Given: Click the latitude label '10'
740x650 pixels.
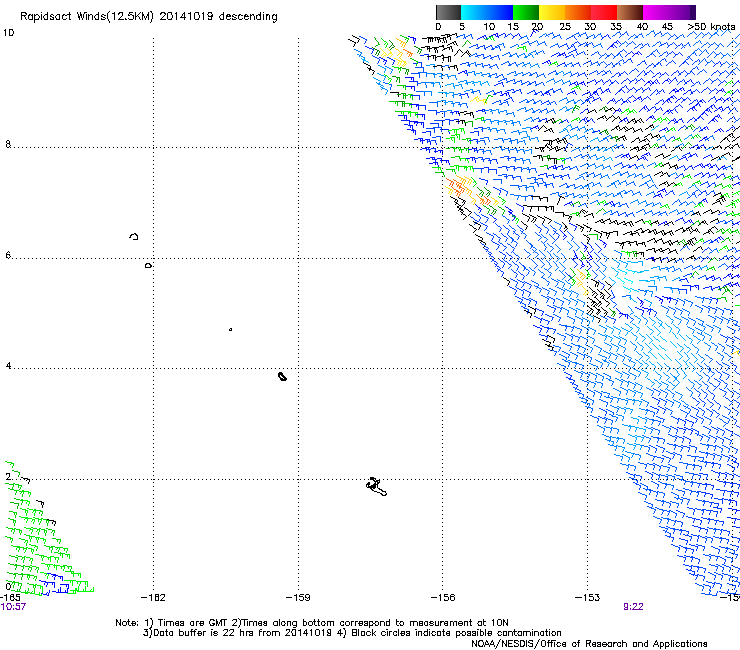Looking at the screenshot, I should point(9,33).
